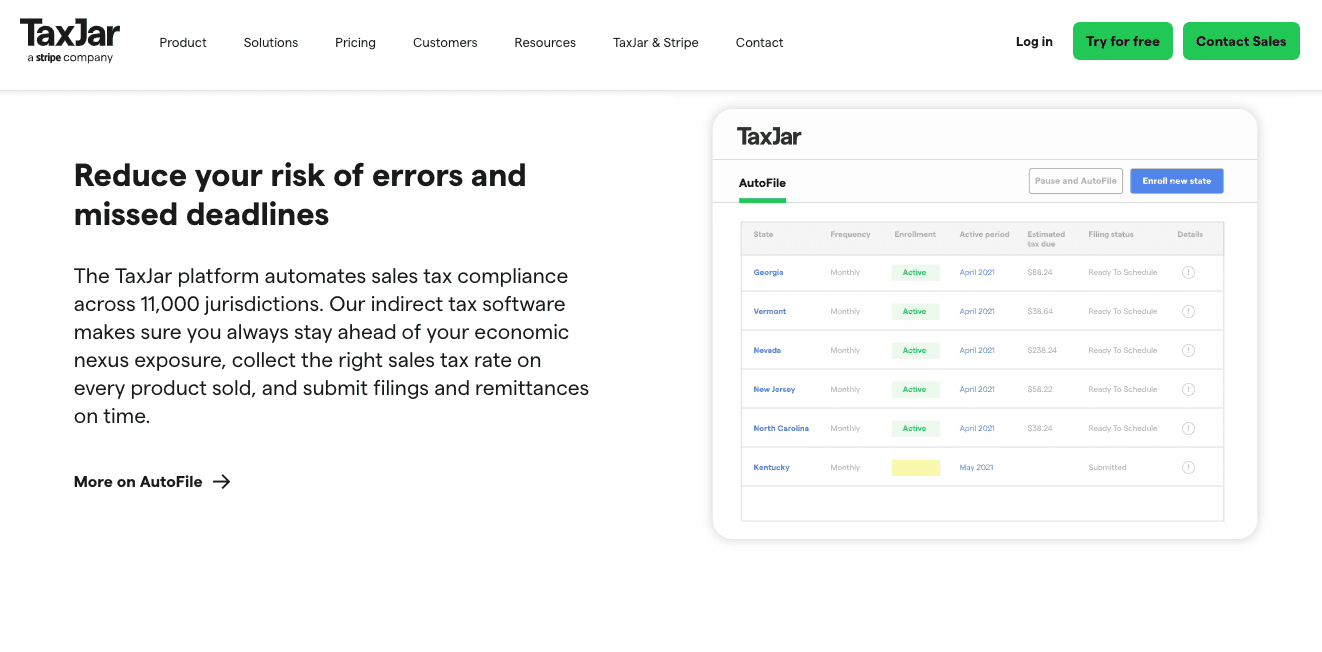
Task: Click the Active badge in the New Jersey row
Action: pos(915,389)
